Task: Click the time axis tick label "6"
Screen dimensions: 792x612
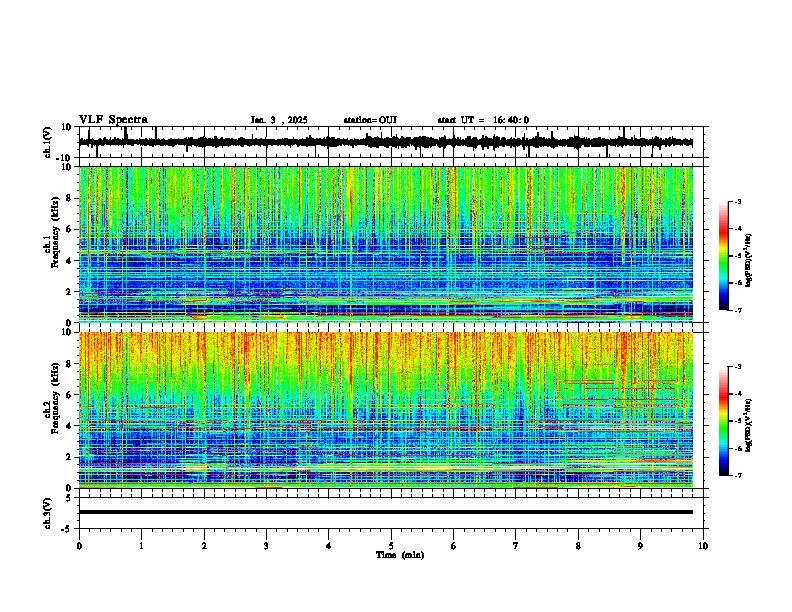Action: tap(454, 546)
